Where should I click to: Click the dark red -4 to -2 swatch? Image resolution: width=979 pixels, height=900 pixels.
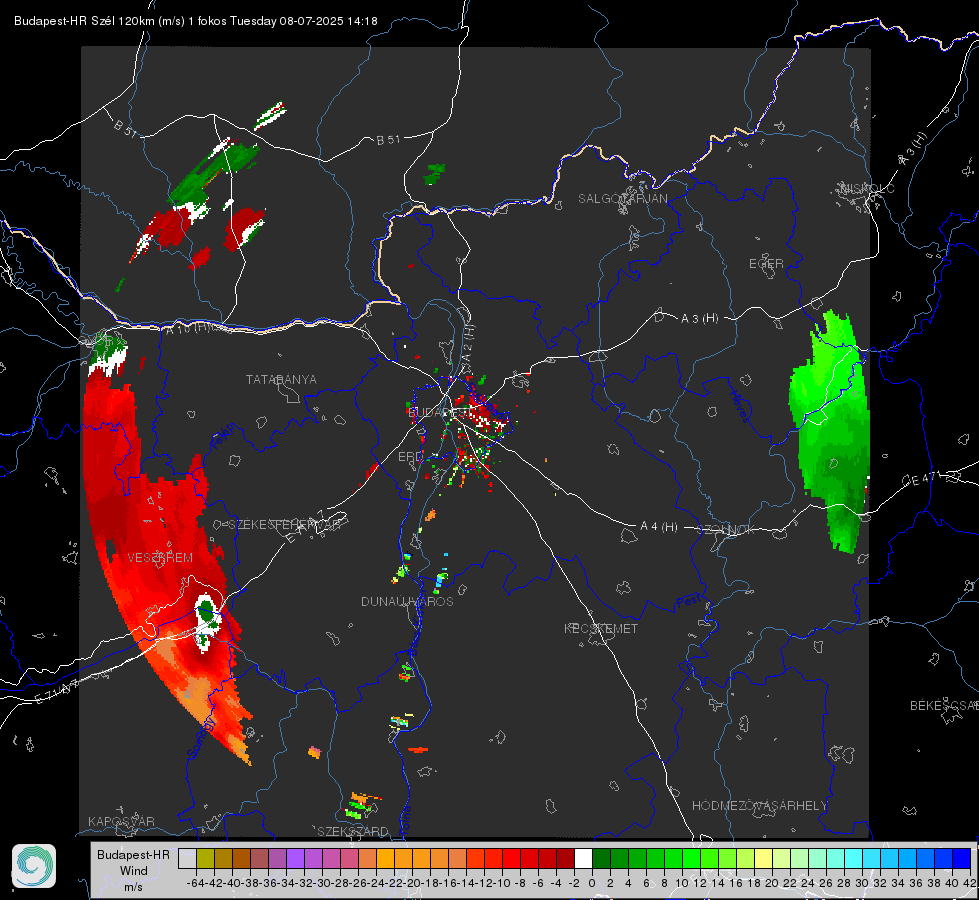click(x=565, y=858)
